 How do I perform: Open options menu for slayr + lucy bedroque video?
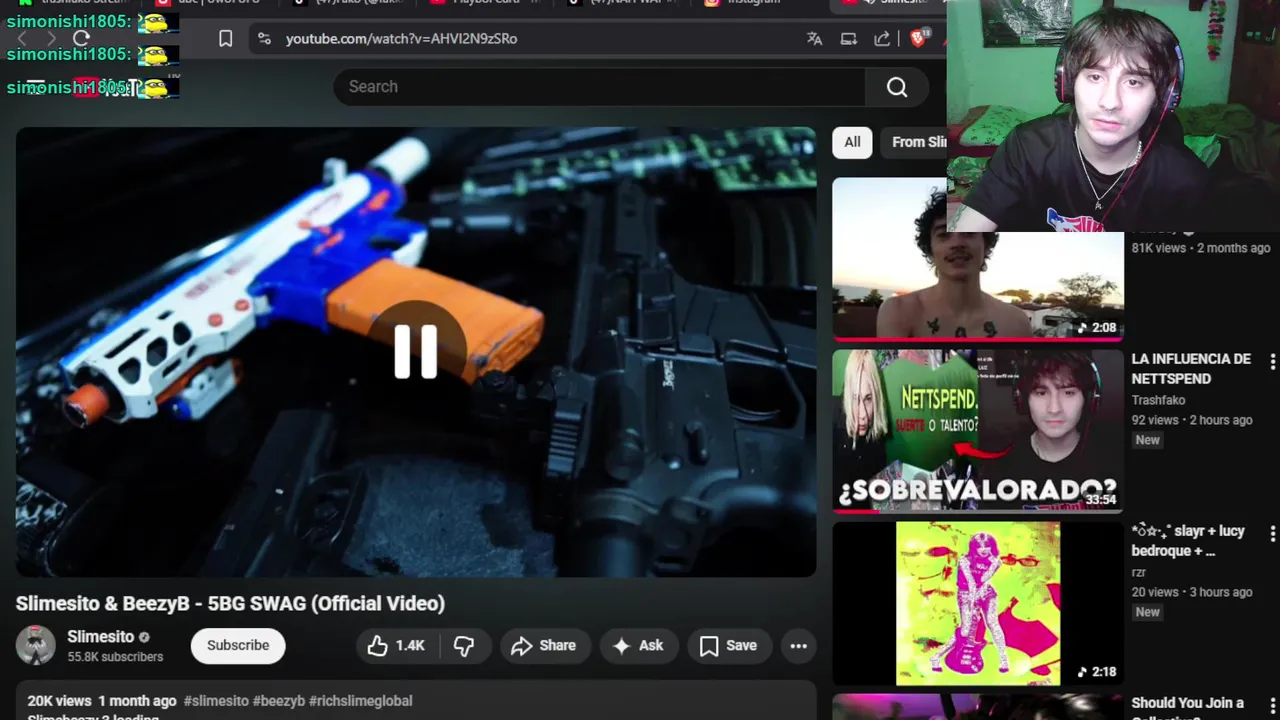1272,534
